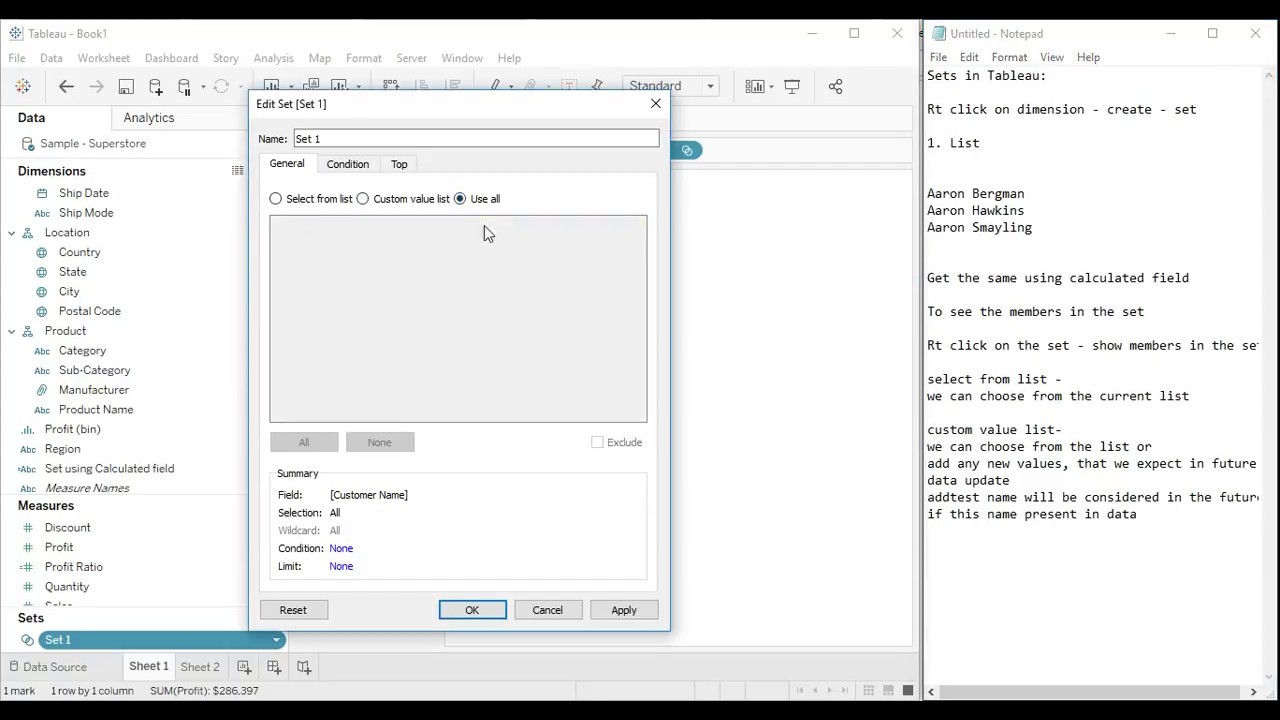
Task: Click the Reset button
Action: click(x=293, y=610)
